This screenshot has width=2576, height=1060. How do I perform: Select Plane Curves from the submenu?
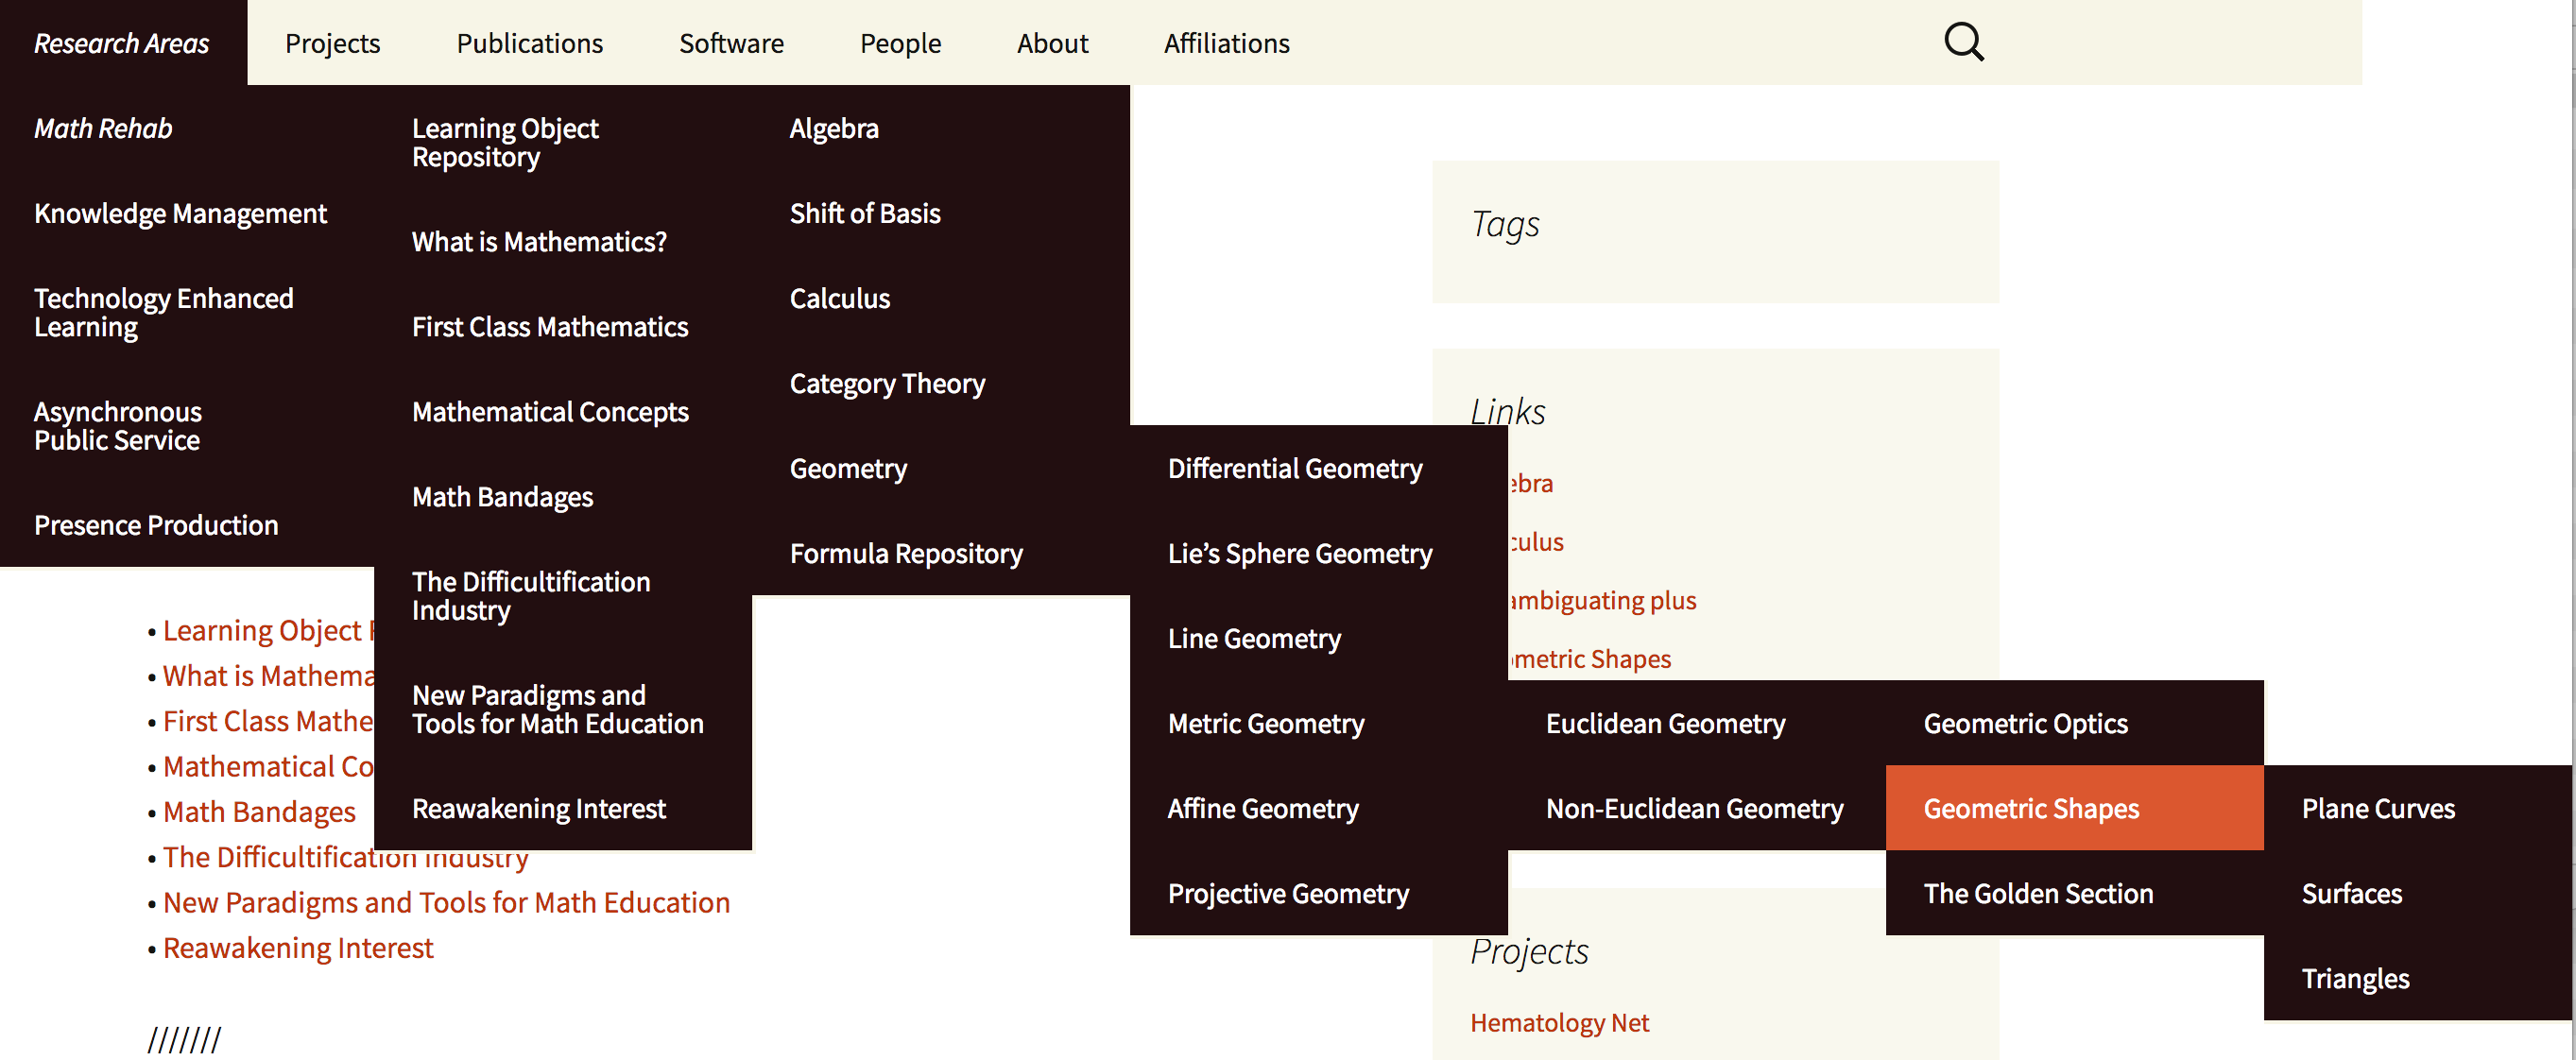(2377, 808)
